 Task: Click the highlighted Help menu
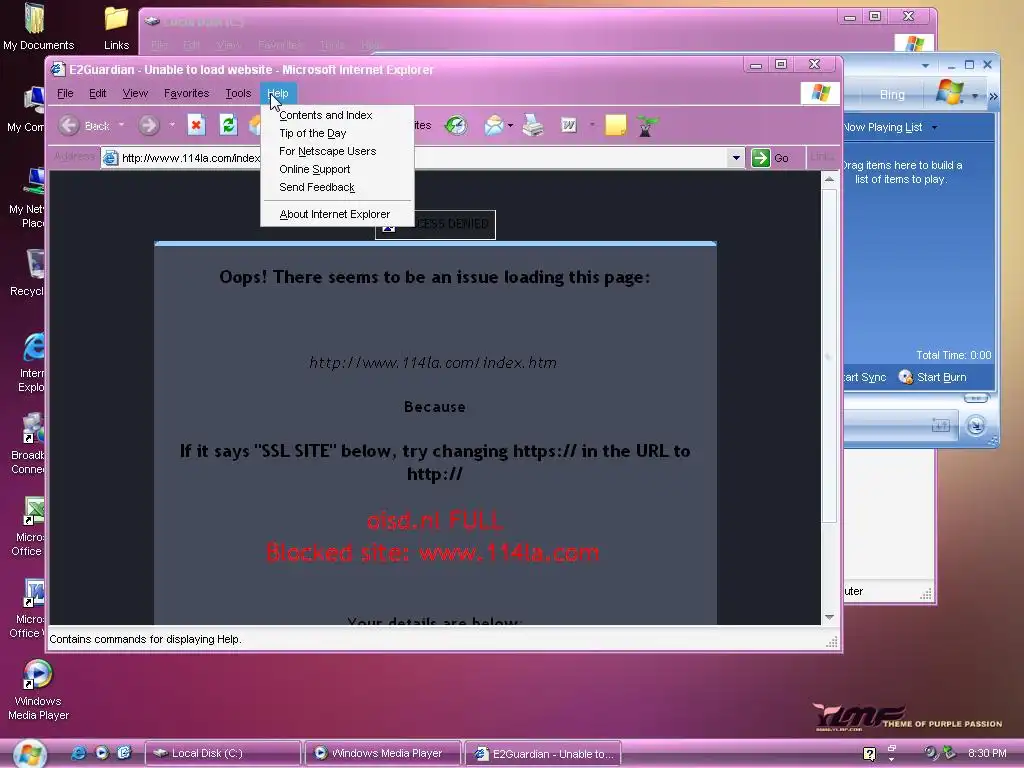(278, 93)
